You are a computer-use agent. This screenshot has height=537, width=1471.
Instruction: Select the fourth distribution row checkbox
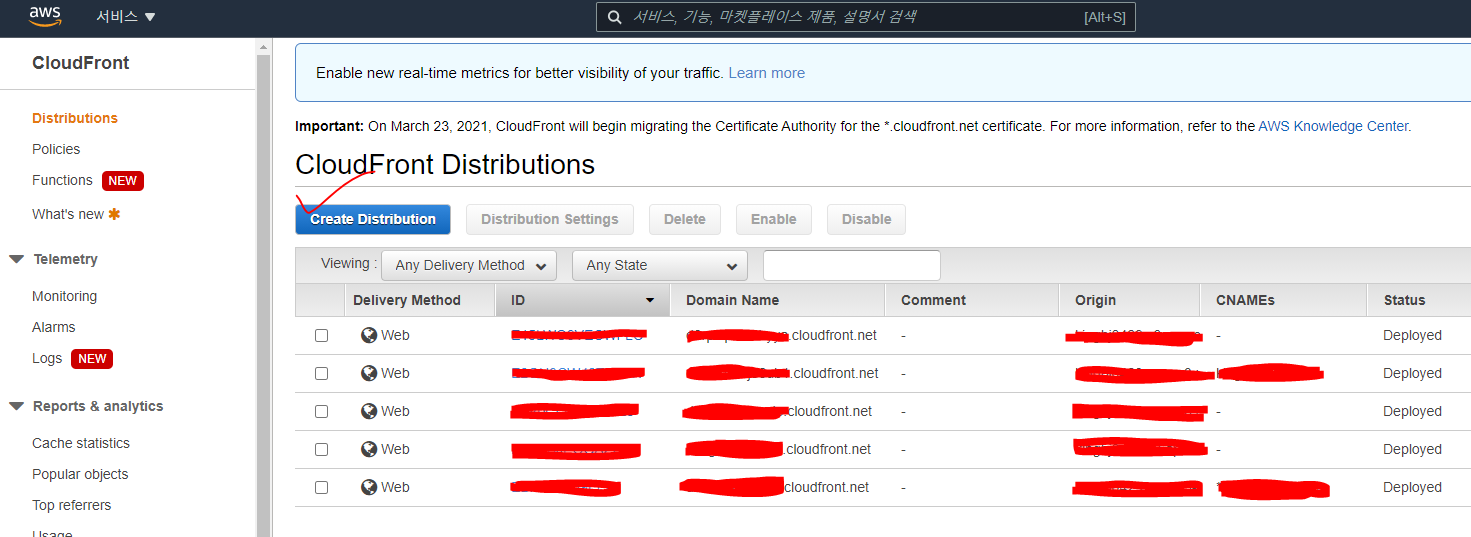click(321, 449)
